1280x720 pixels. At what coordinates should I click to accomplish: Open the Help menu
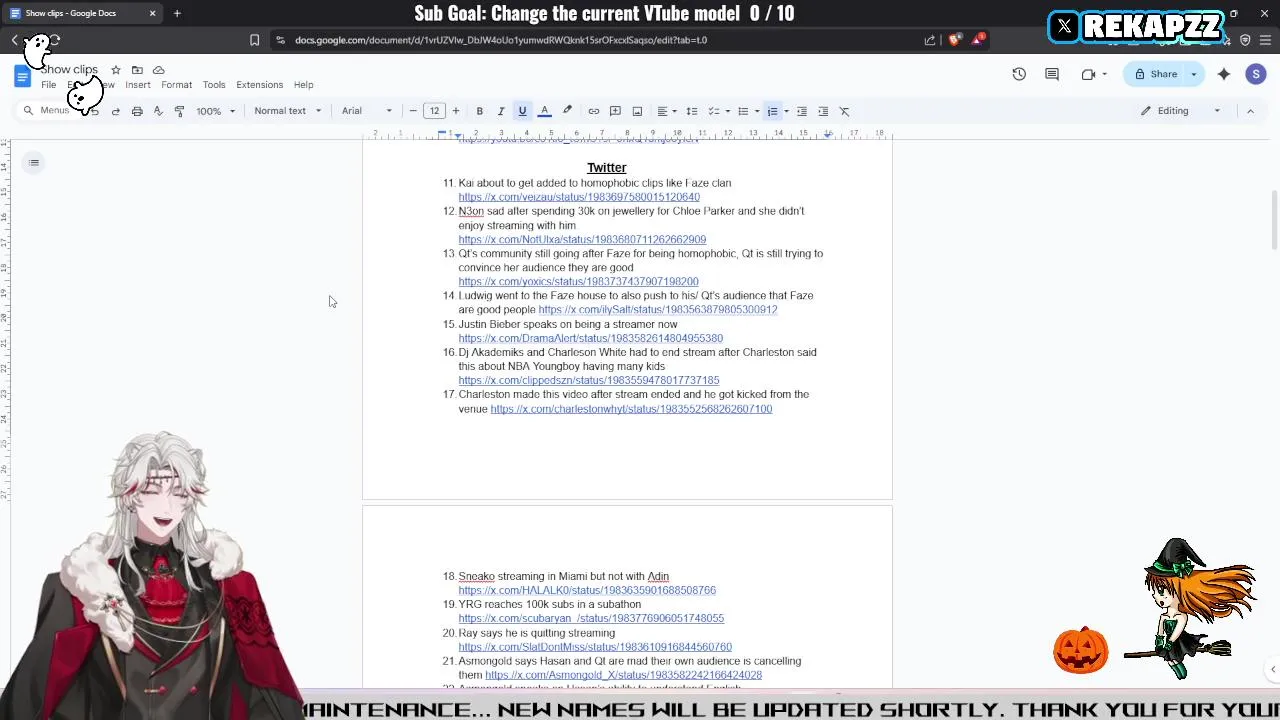303,85
